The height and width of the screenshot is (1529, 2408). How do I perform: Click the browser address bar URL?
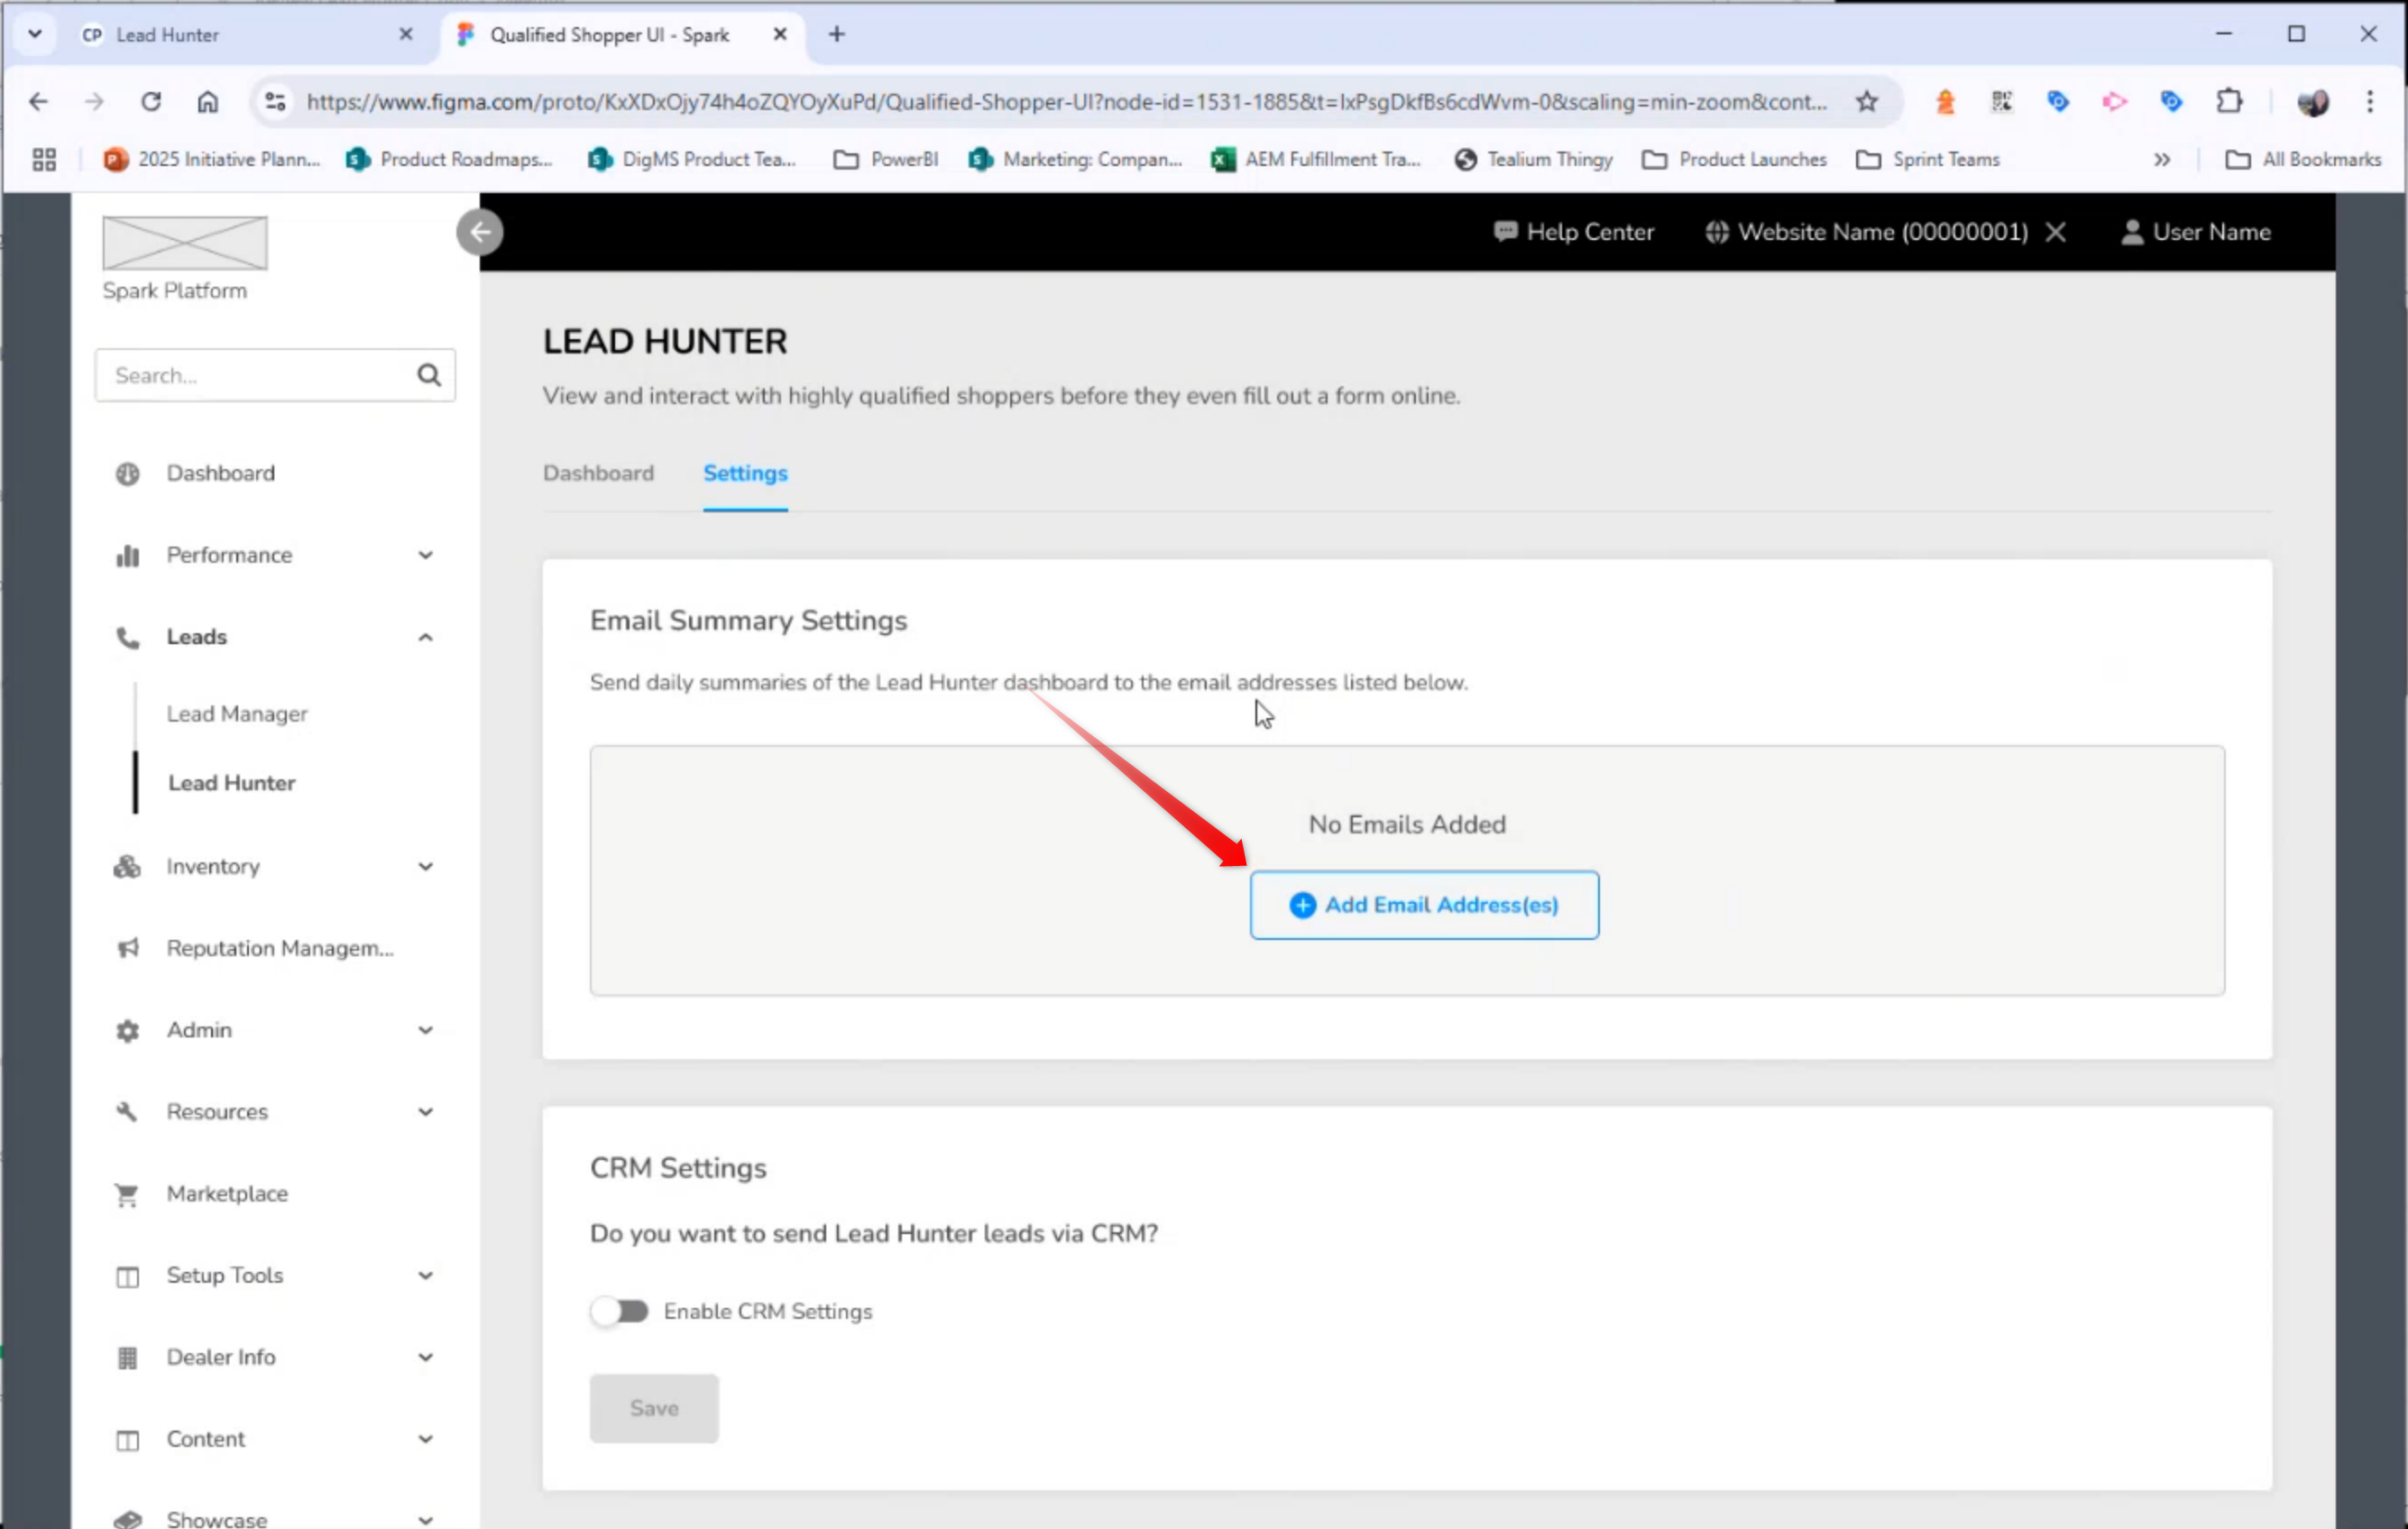tap(1067, 101)
